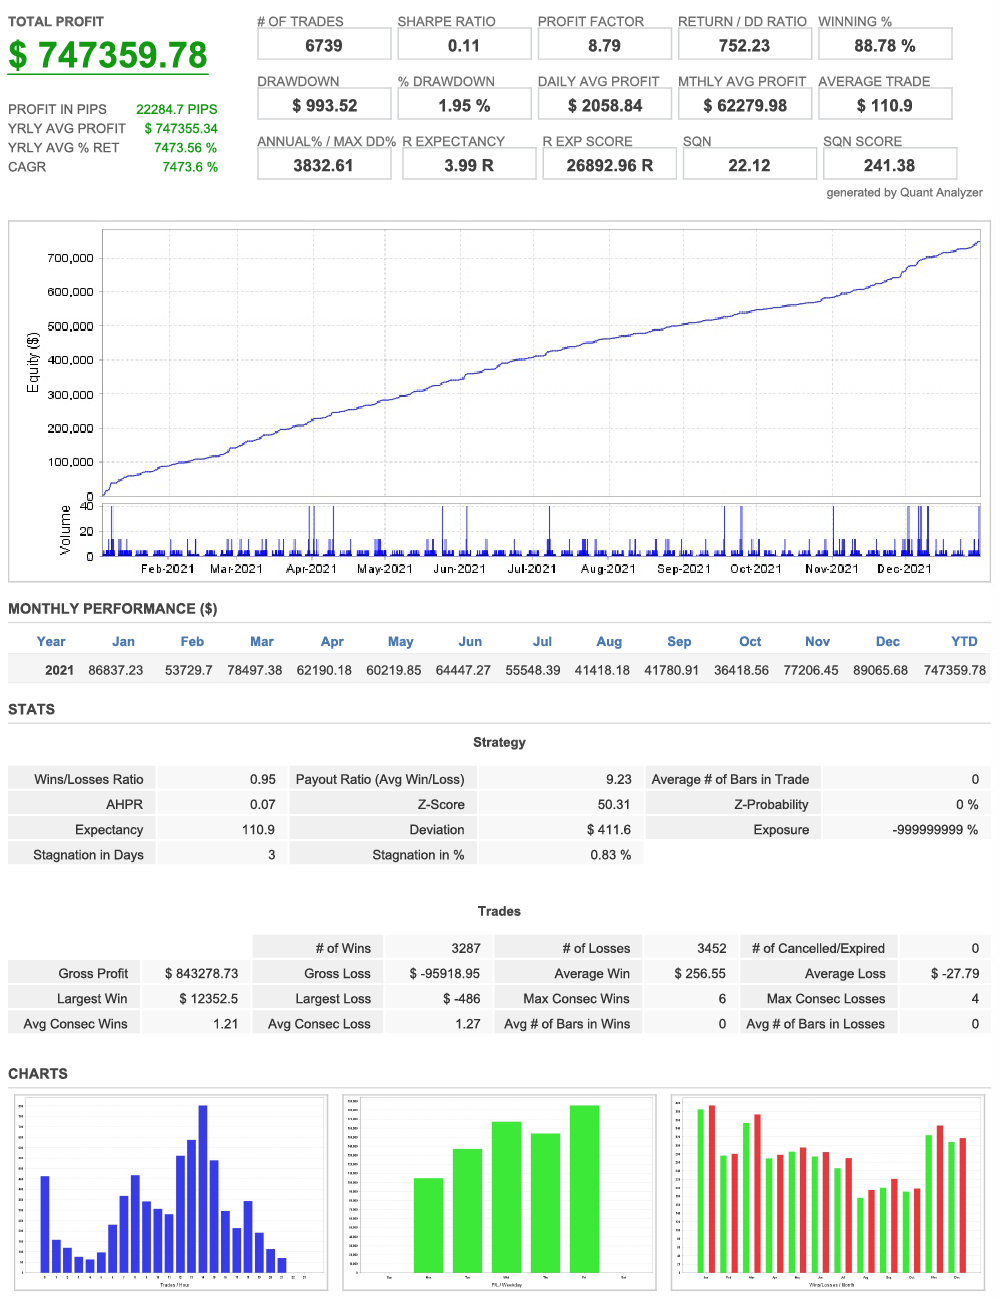Click the Profit Factor value 8.79
This screenshot has height=1298, width=1000.
(x=604, y=45)
